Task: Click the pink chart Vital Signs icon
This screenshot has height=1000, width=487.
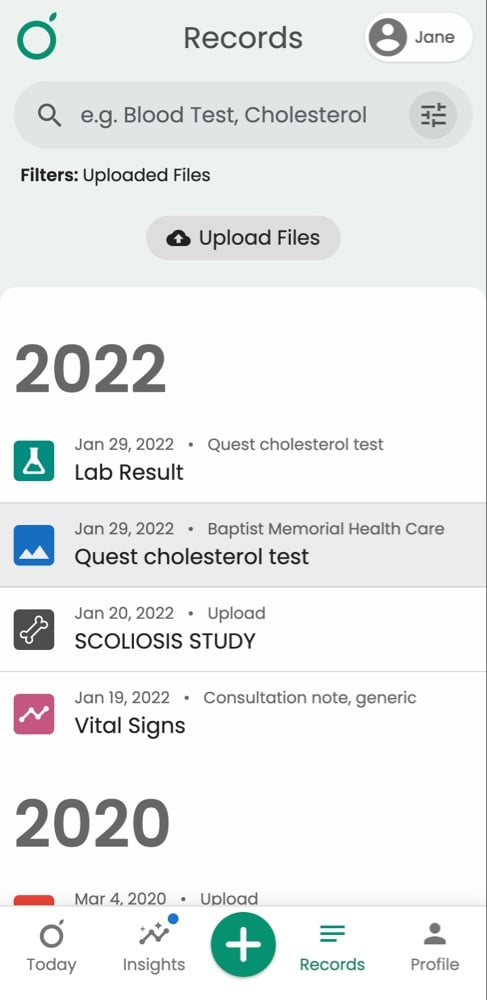Action: [x=34, y=714]
